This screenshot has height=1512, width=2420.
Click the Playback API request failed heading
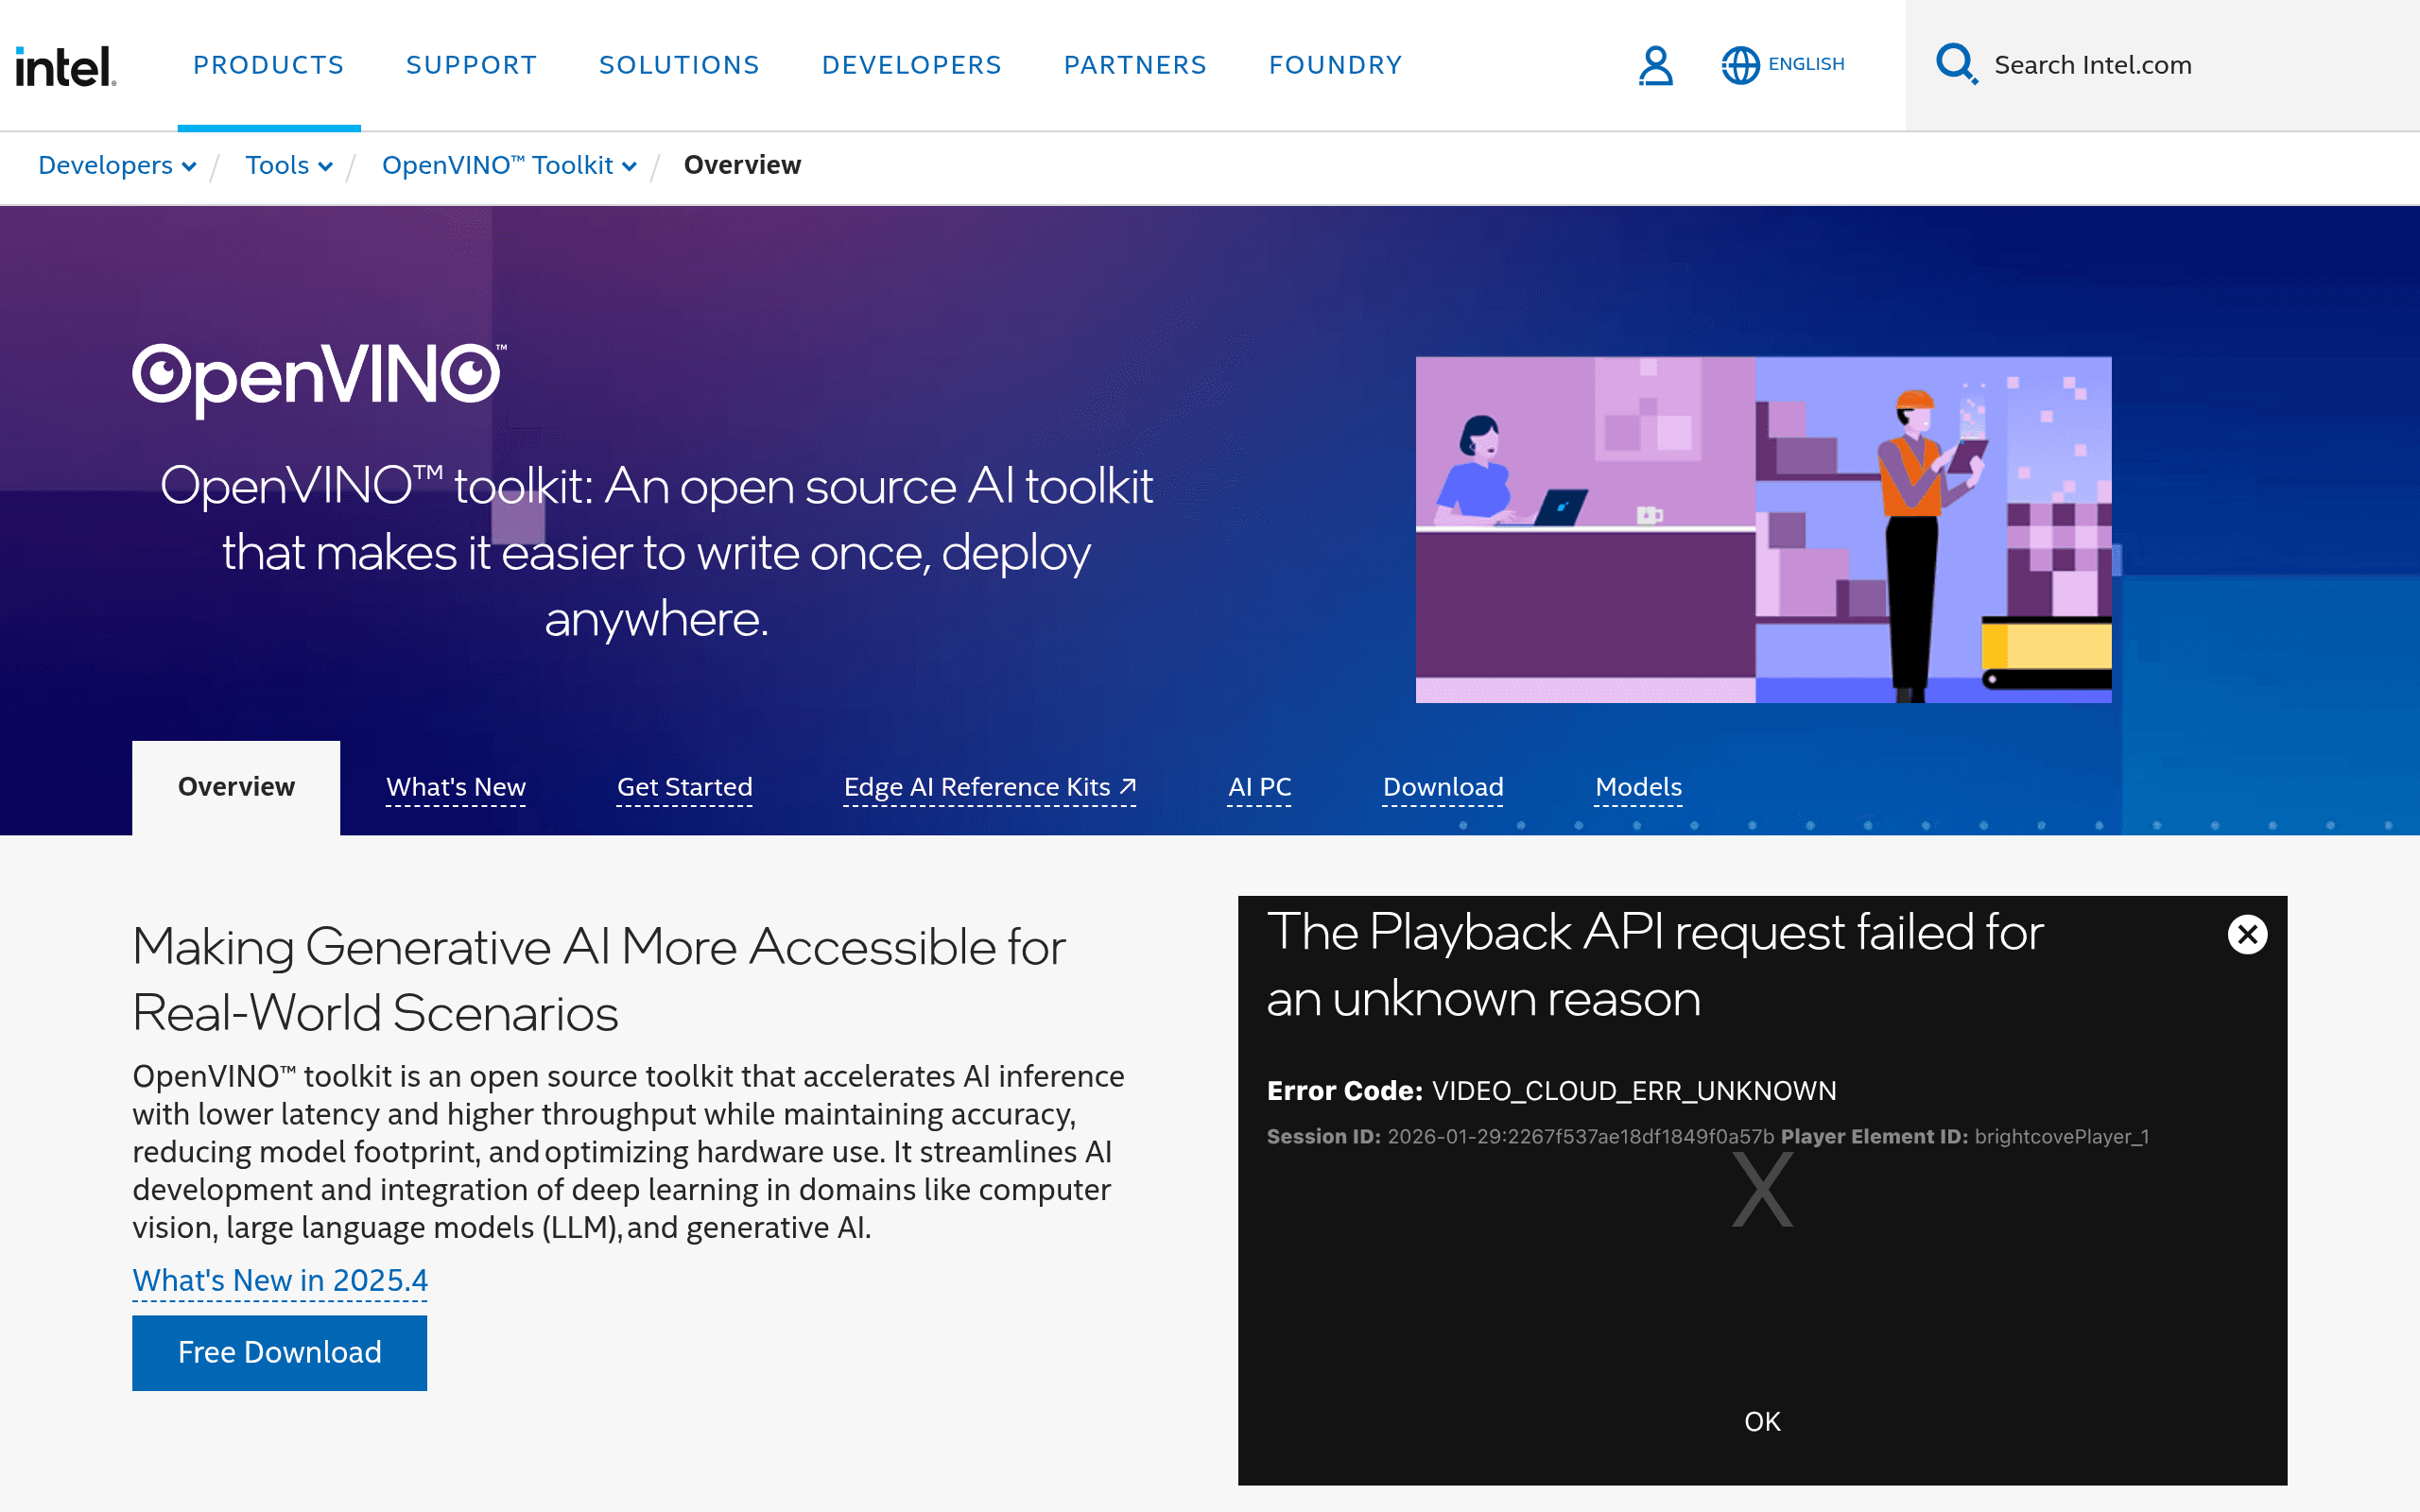pos(1655,965)
